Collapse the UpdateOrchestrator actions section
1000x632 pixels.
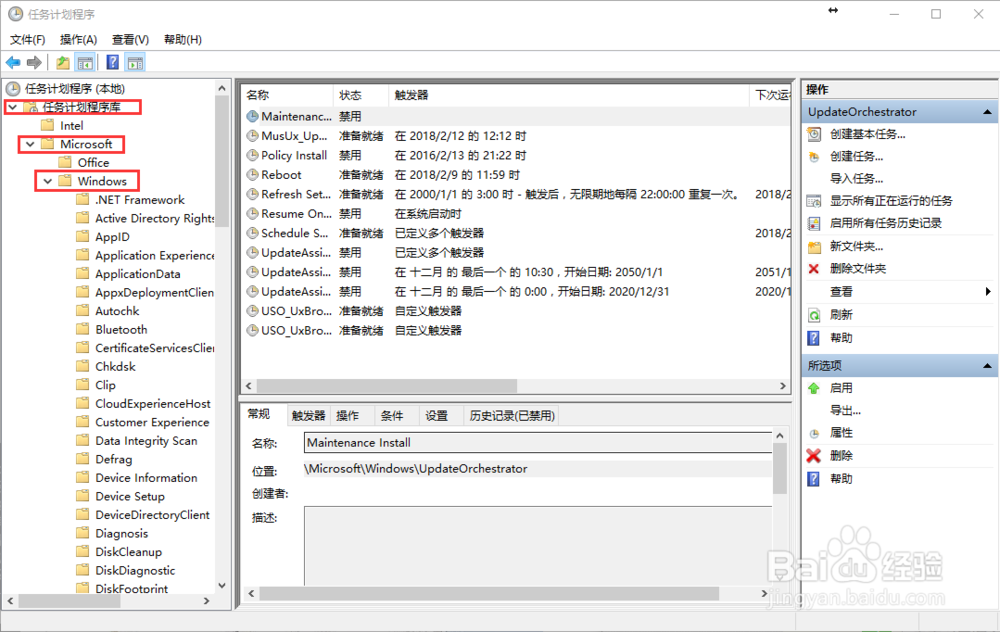(x=987, y=112)
